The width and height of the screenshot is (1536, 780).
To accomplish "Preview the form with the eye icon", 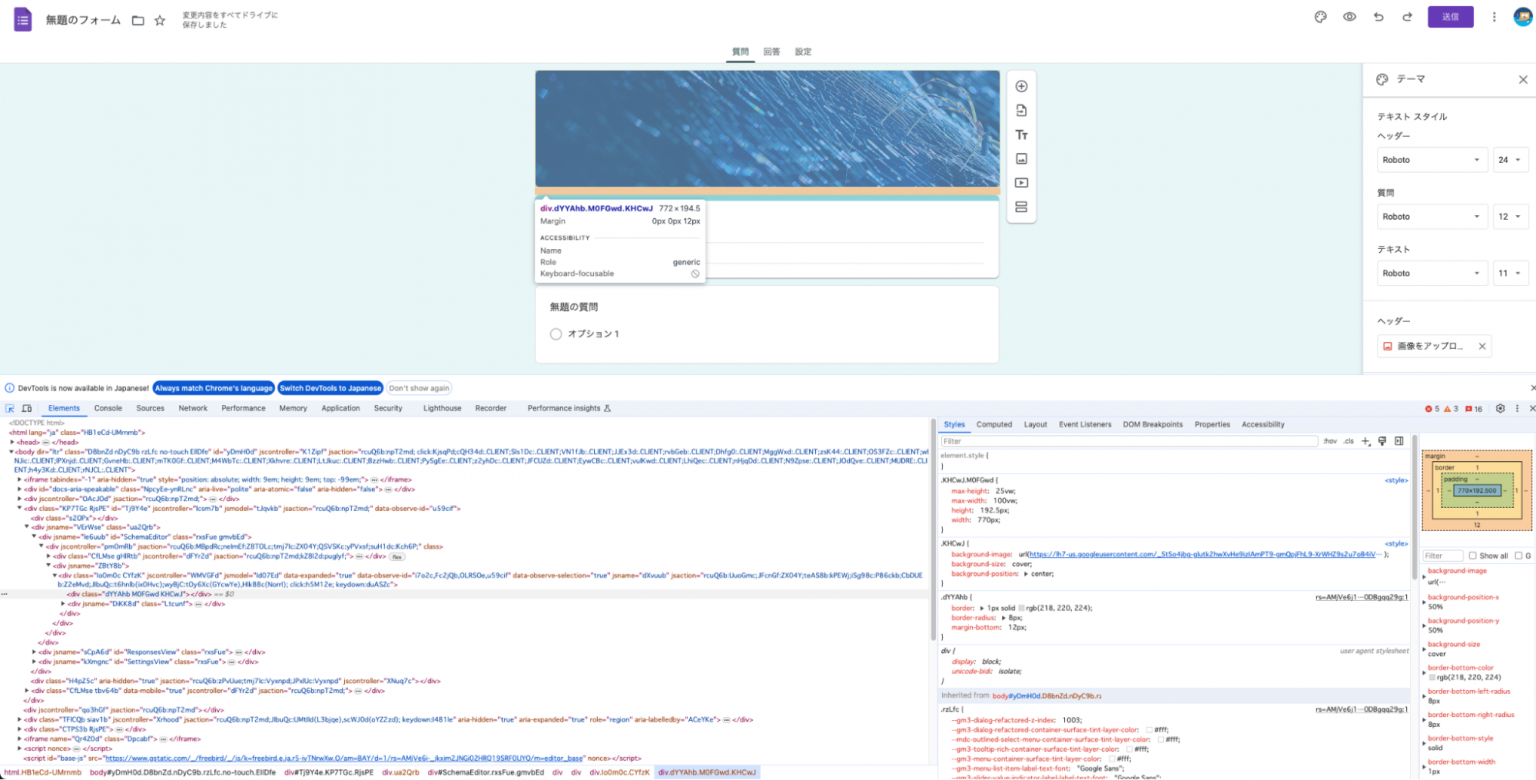I will 1349,17.
